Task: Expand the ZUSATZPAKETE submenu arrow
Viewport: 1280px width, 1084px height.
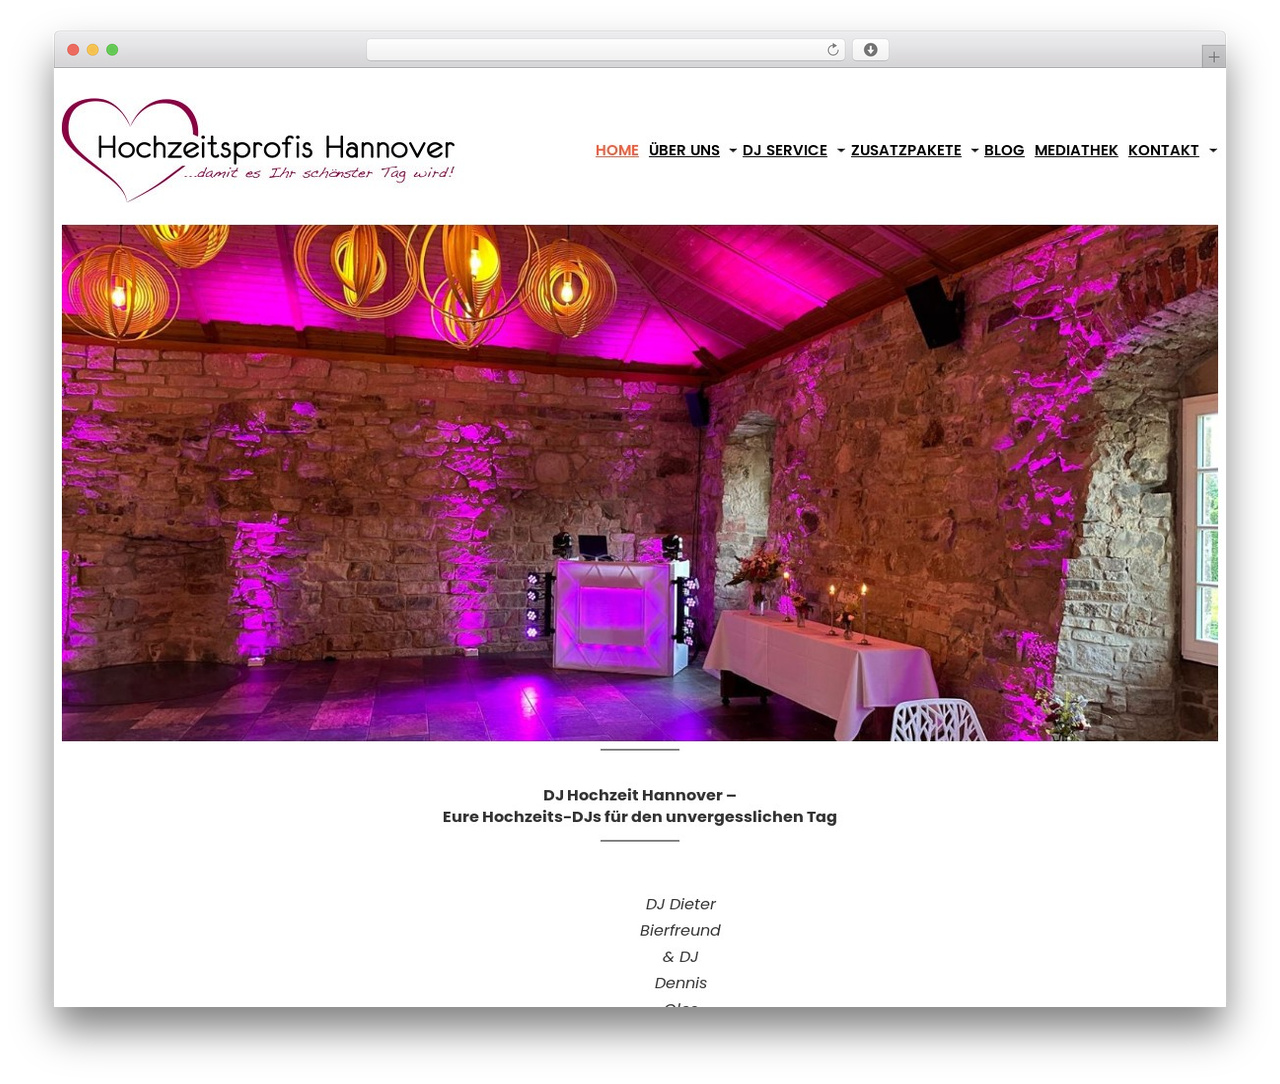Action: point(975,151)
